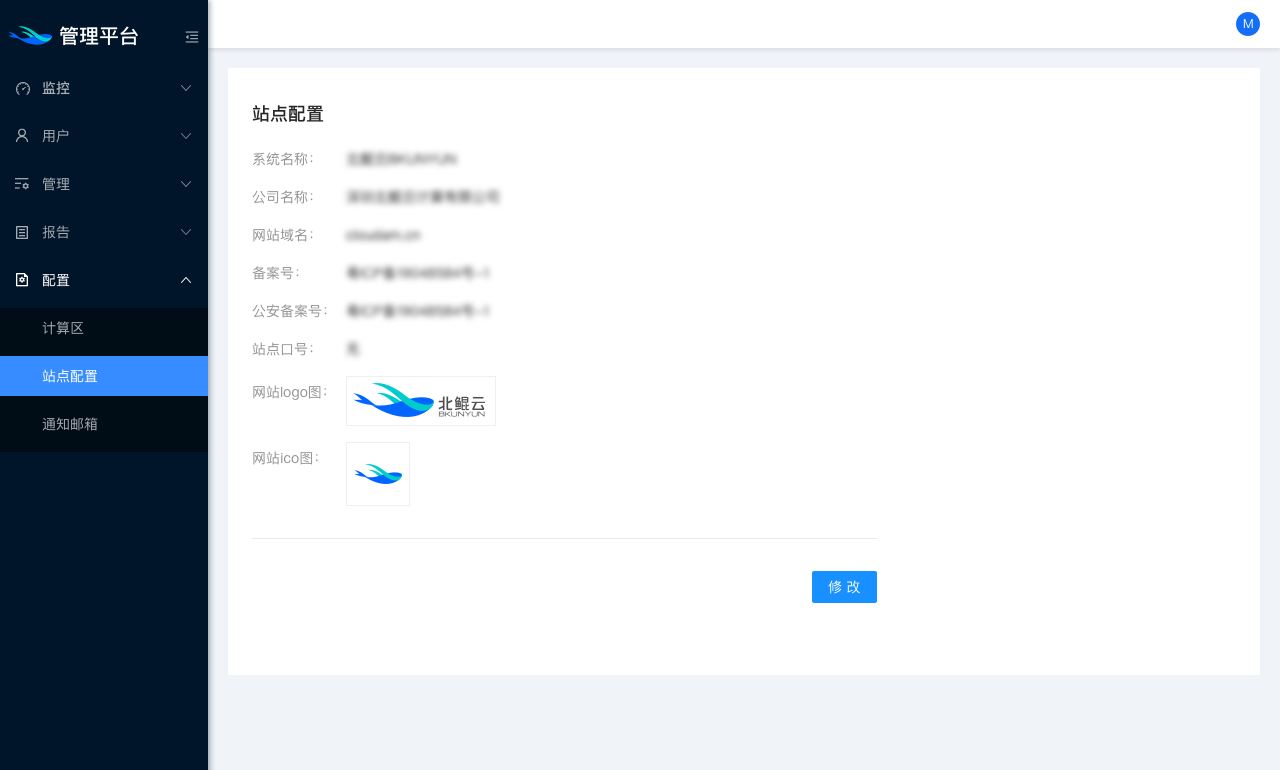This screenshot has width=1280, height=770.
Task: Click the 报告 document icon
Action: pyautogui.click(x=22, y=232)
